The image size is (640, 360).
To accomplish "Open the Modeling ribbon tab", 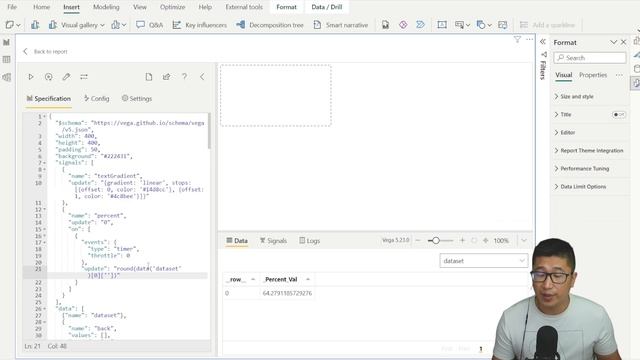I will tap(106, 7).
